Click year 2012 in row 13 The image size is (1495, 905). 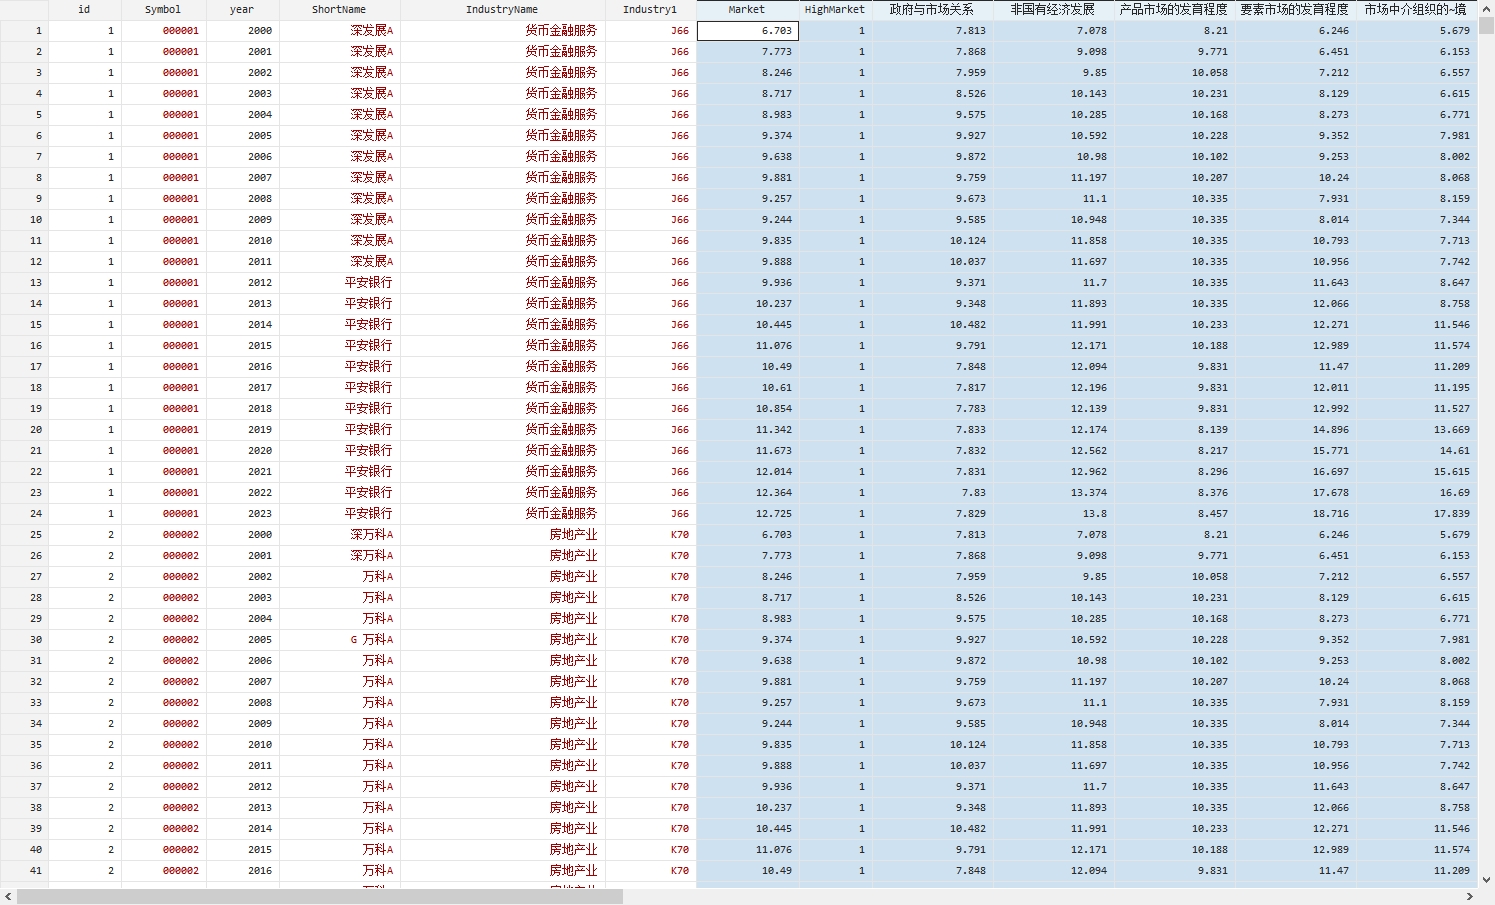click(243, 283)
